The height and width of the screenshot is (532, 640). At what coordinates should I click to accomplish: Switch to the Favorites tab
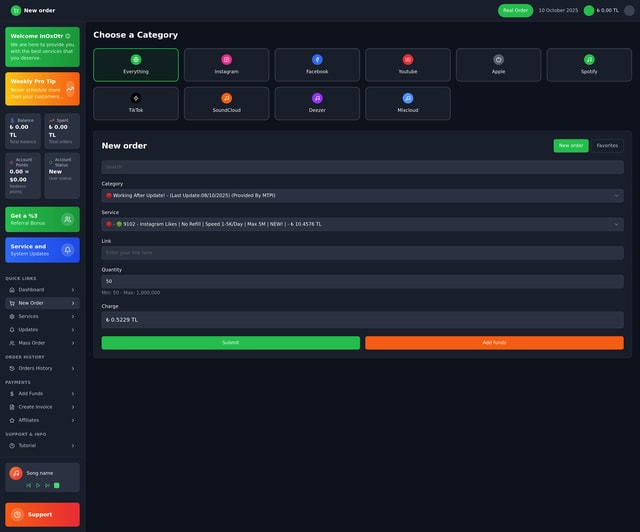[x=607, y=145]
